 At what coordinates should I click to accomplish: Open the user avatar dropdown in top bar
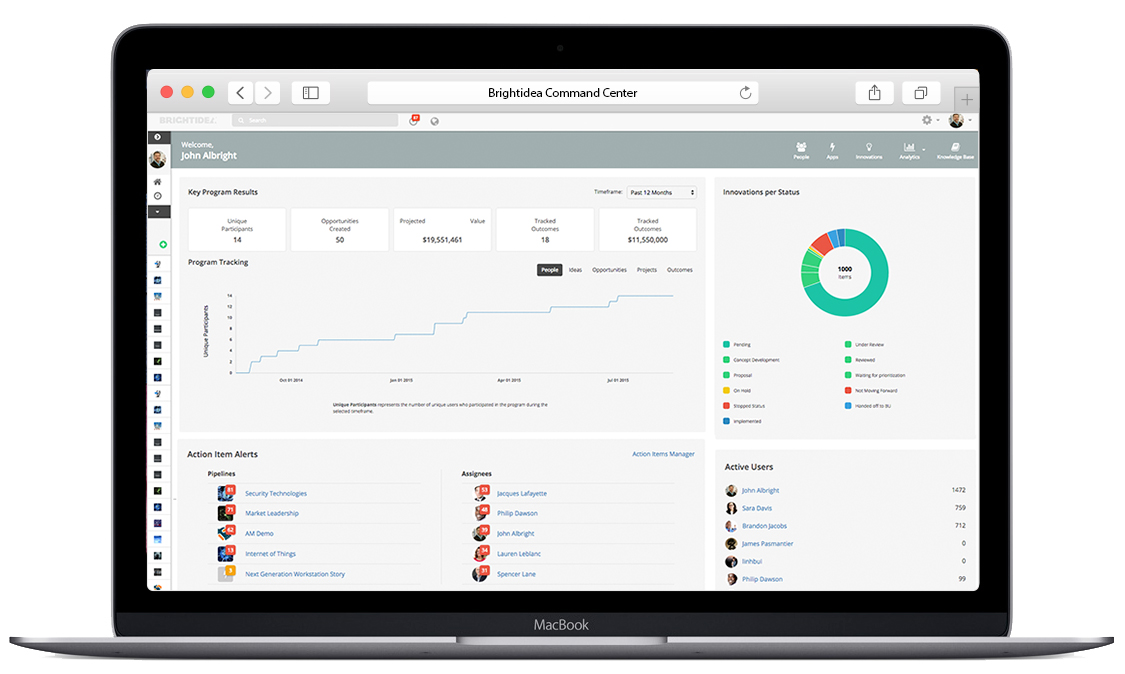(x=959, y=121)
